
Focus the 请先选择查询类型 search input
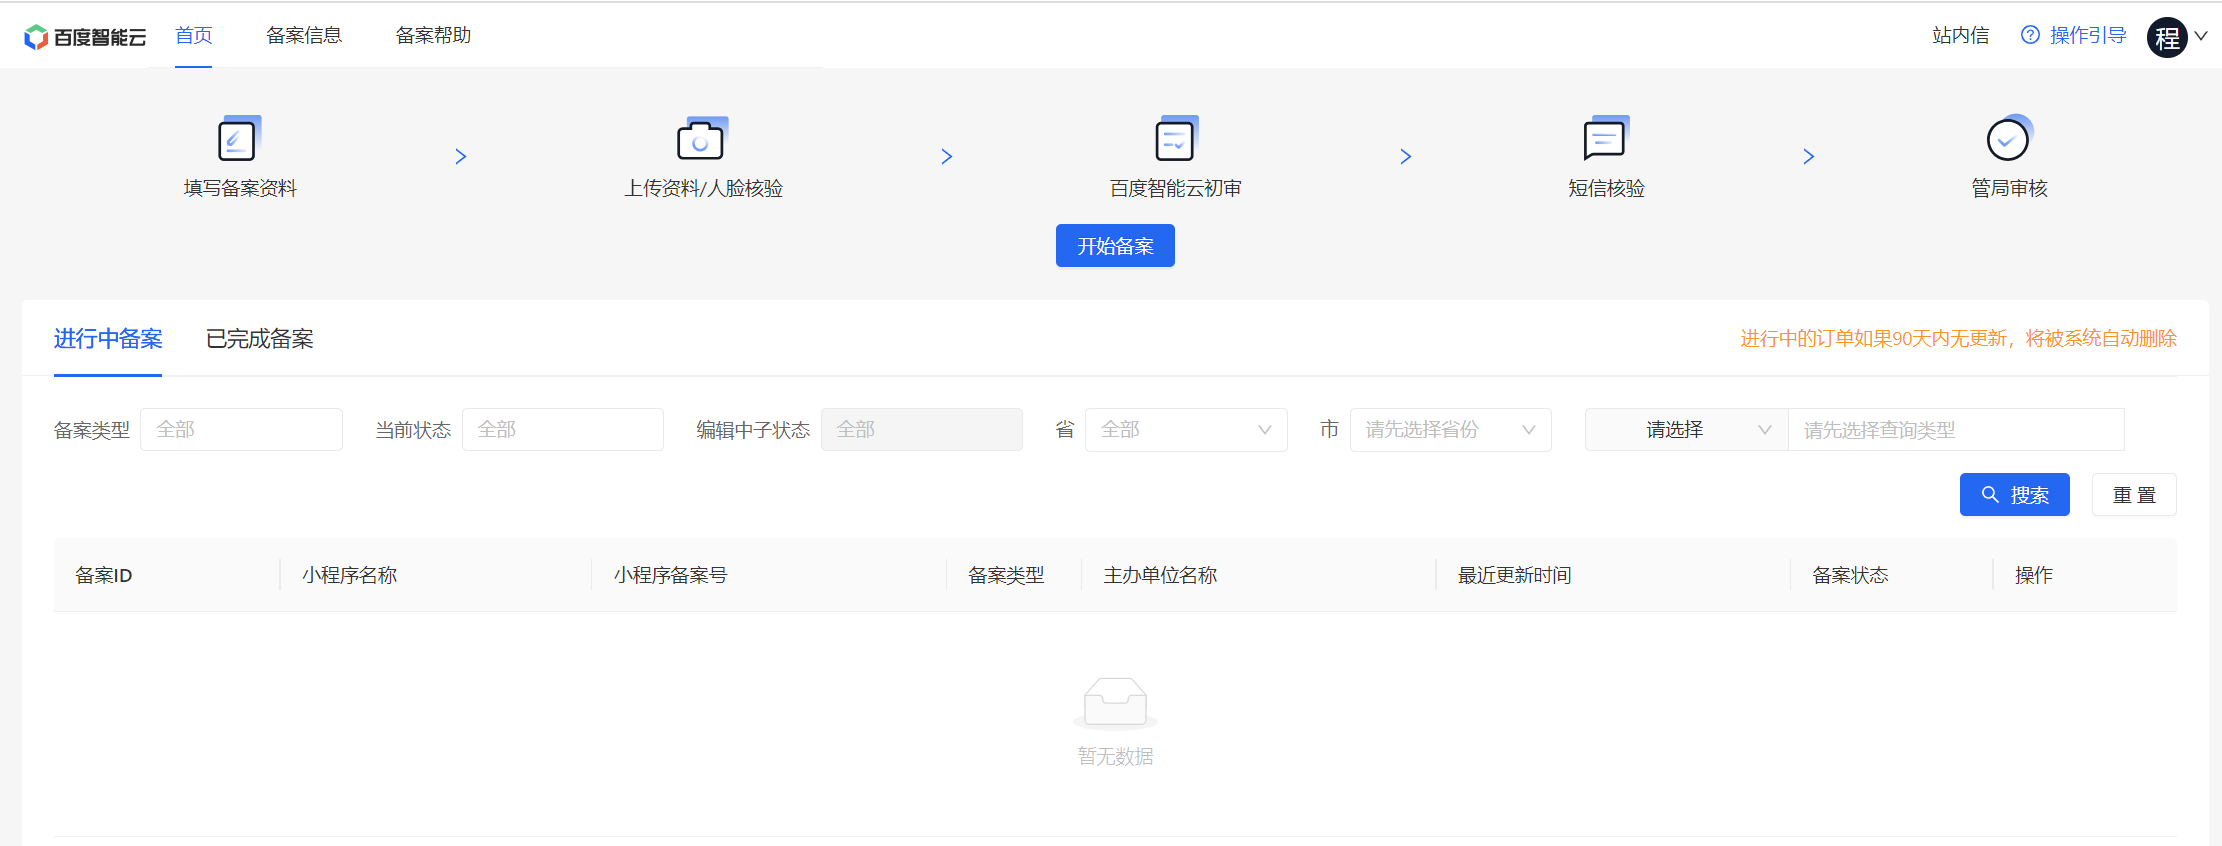coord(1955,430)
